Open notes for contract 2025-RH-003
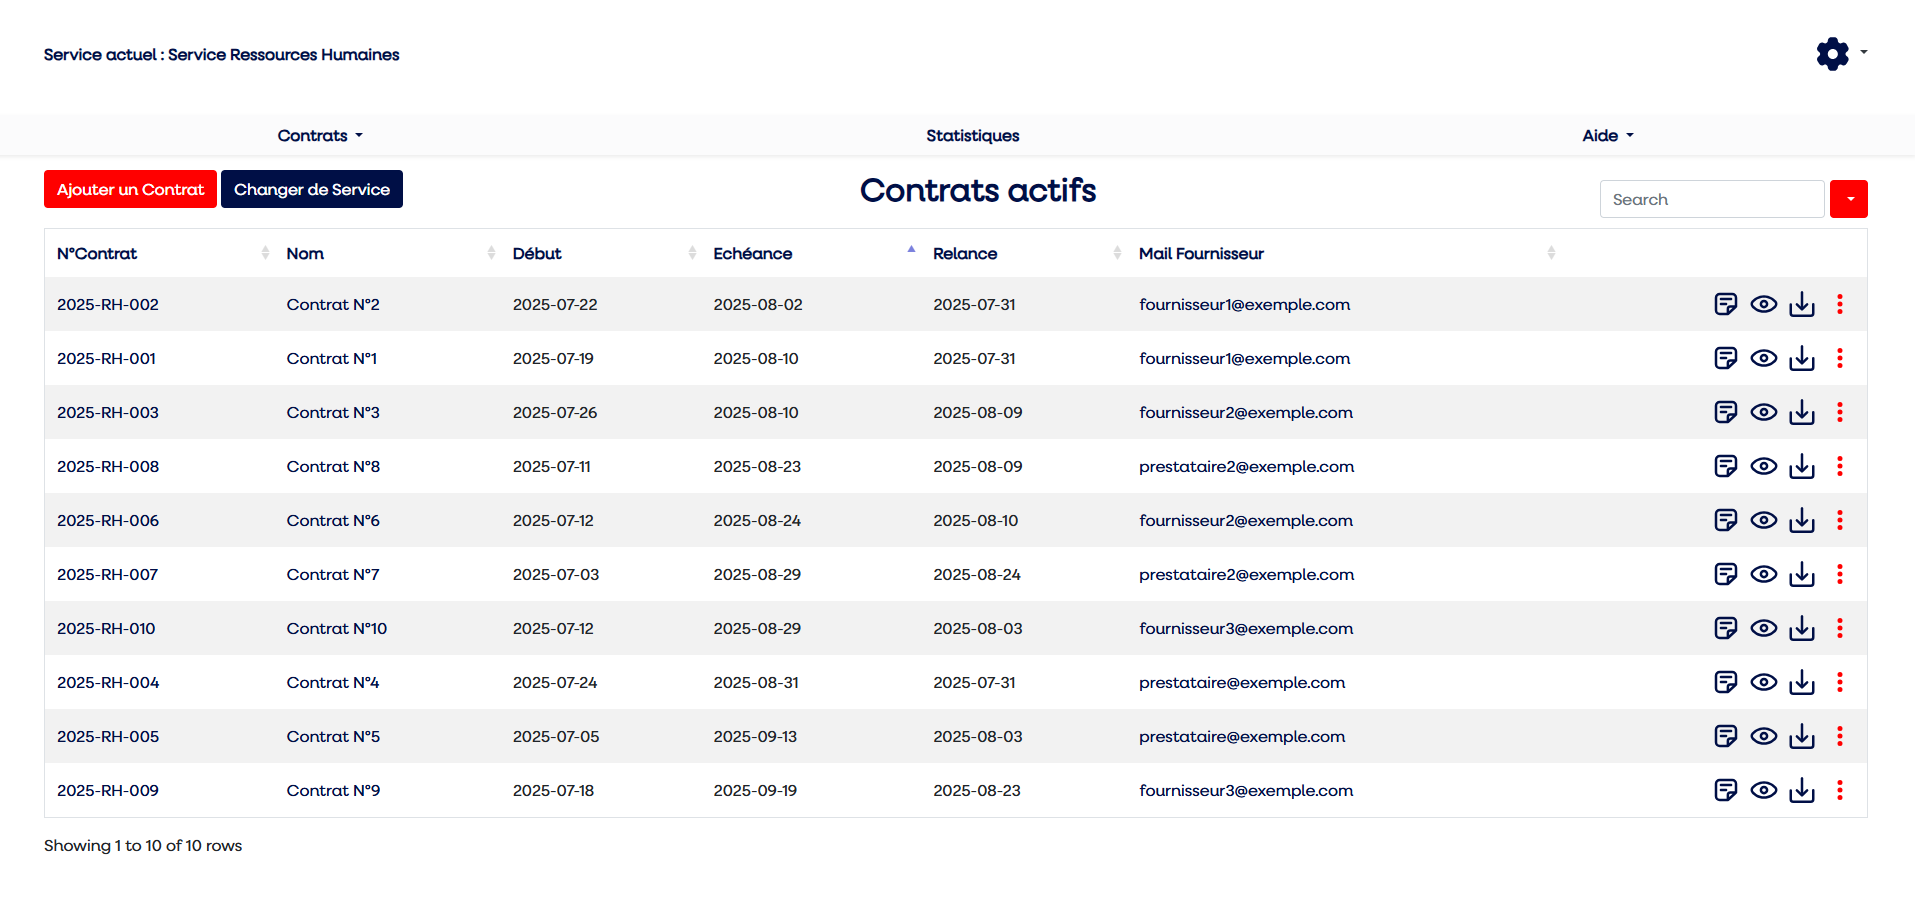 1726,412
